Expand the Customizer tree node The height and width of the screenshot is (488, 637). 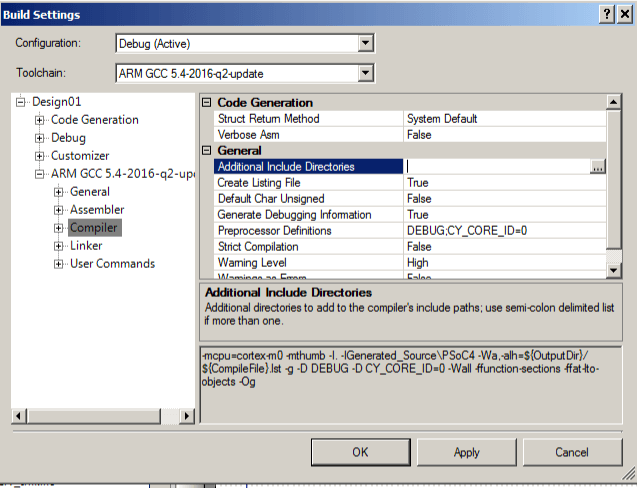pyautogui.click(x=39, y=156)
